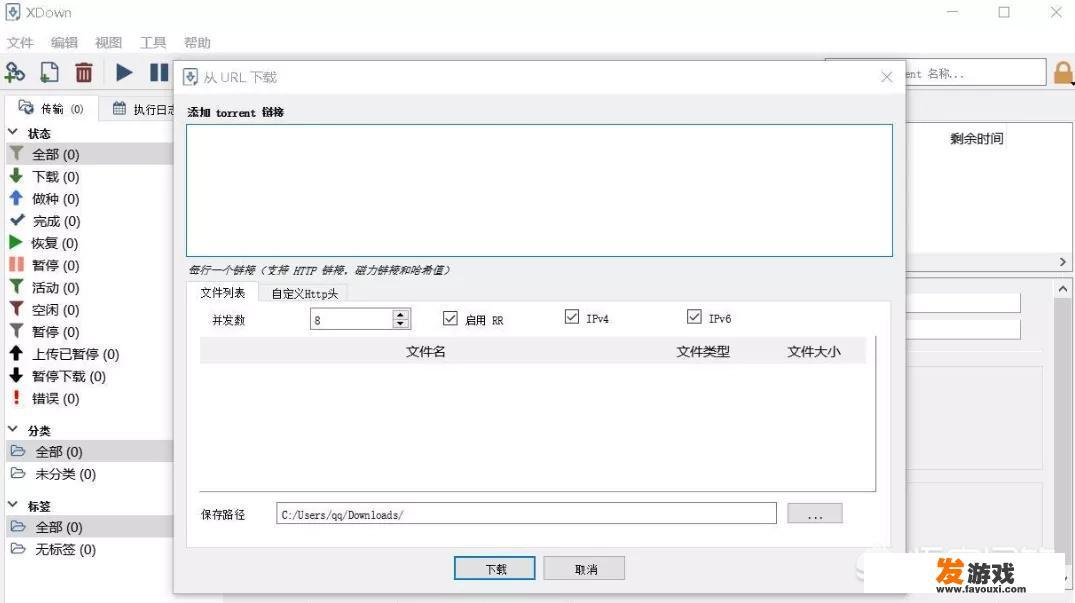Click the 取消 button
The height and width of the screenshot is (603, 1075).
pyautogui.click(x=585, y=569)
